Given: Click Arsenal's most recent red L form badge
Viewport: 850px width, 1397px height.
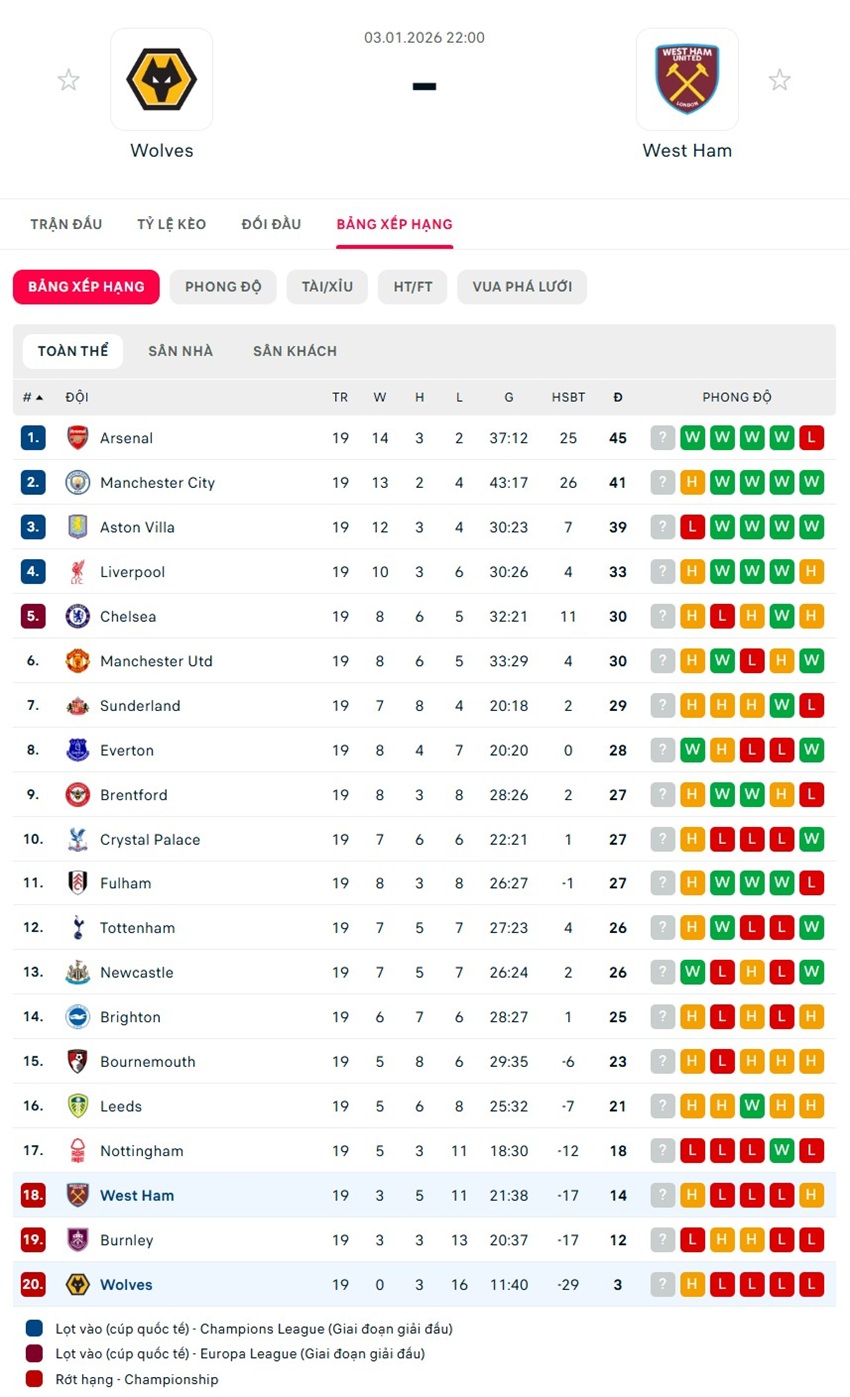Looking at the screenshot, I should [812, 438].
